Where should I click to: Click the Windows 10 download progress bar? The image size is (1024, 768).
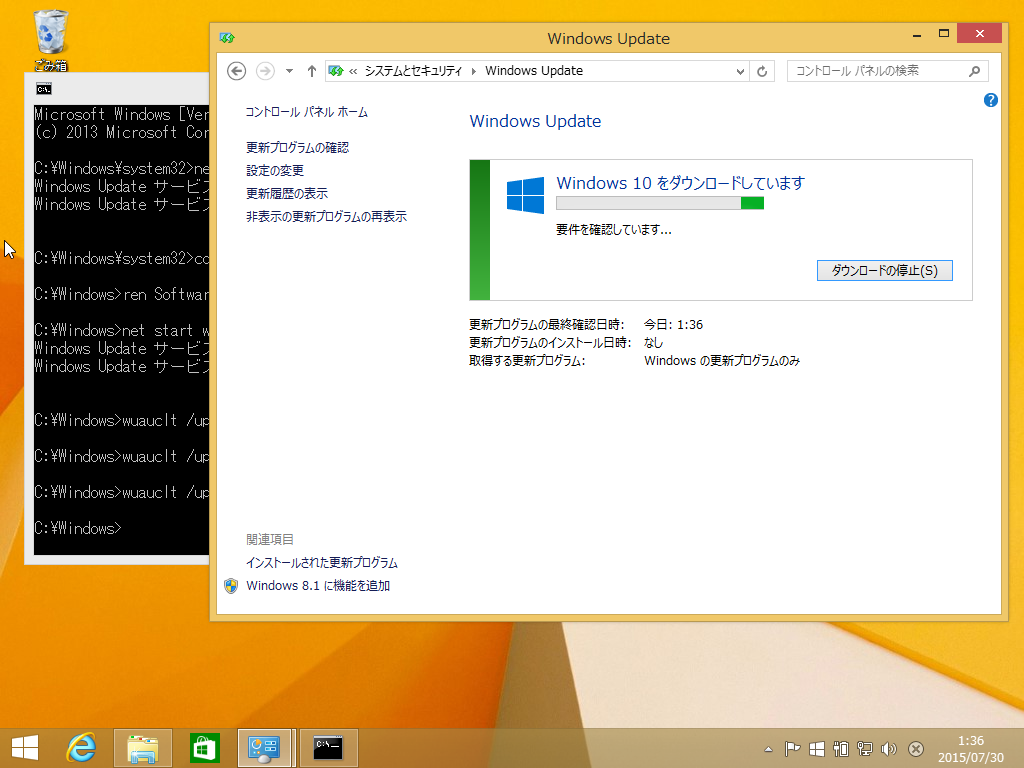point(660,203)
